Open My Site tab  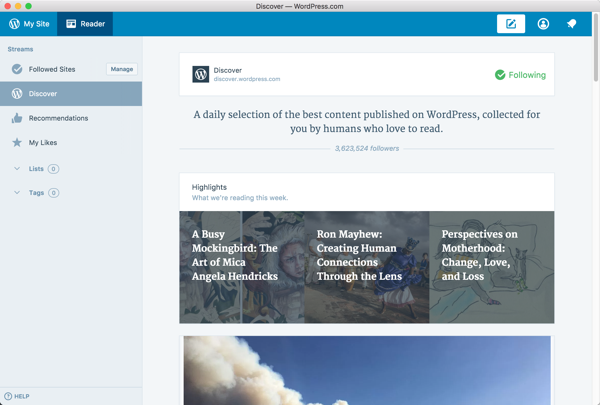(x=29, y=24)
